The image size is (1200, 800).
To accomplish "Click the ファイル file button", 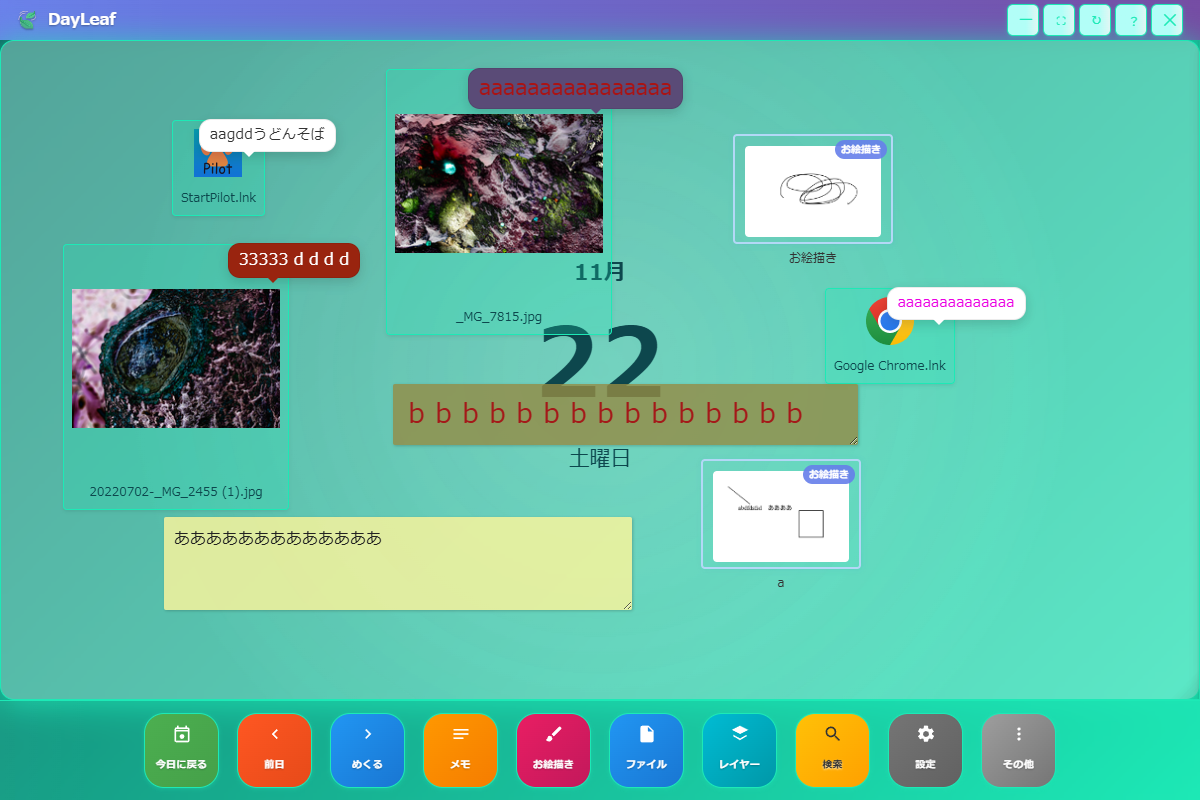I will (x=646, y=750).
